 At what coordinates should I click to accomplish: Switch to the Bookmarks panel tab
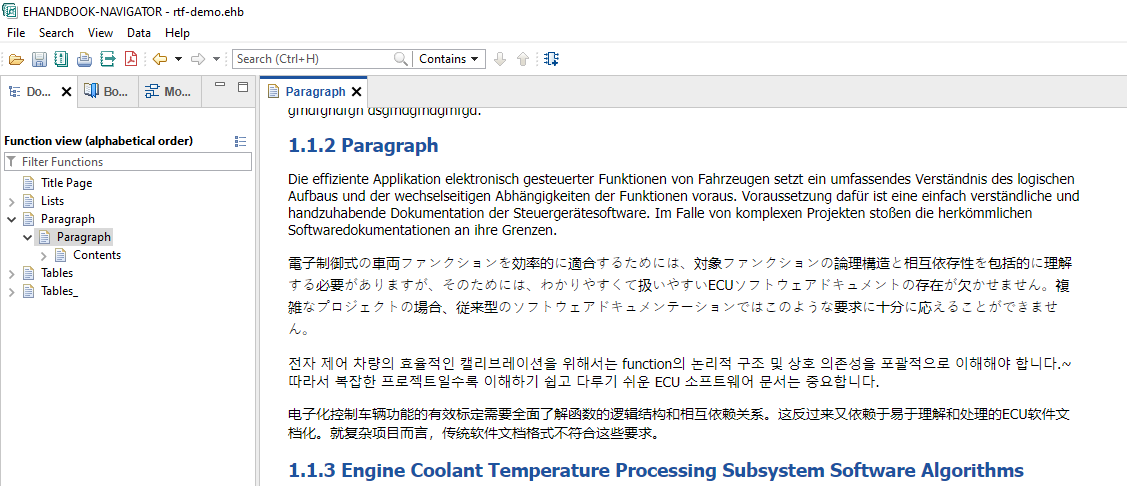click(x=107, y=92)
